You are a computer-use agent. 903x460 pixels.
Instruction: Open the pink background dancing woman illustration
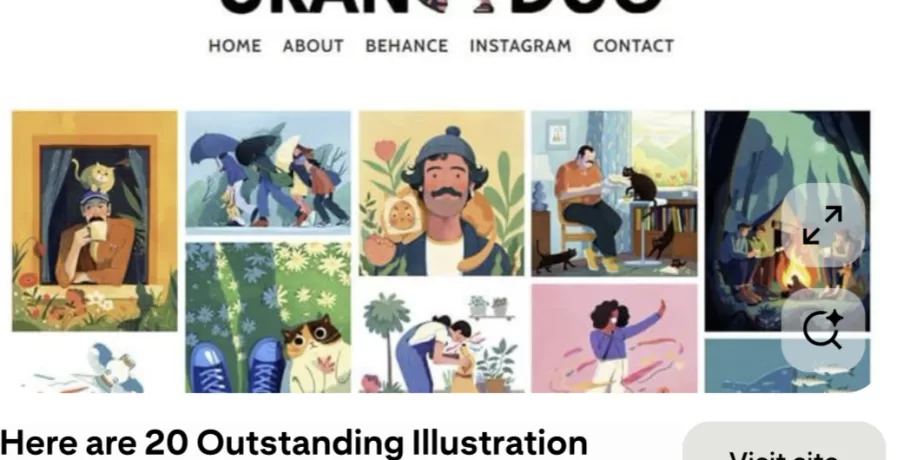tap(614, 338)
